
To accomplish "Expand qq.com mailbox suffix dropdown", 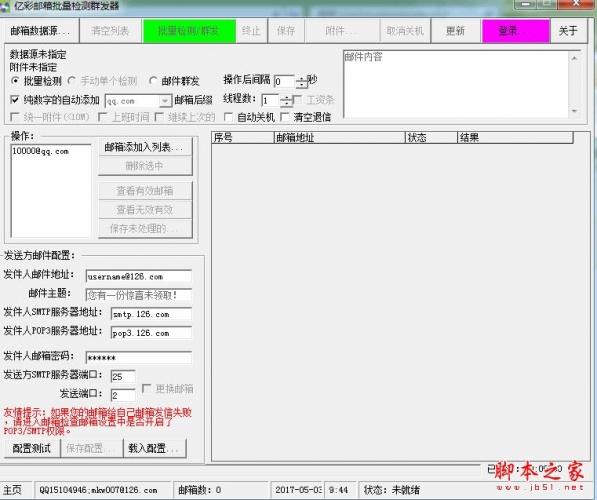I will click(165, 101).
